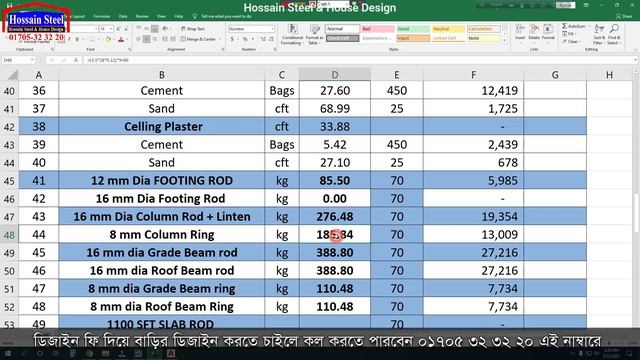Image resolution: width=640 pixels, height=360 pixels.
Task: Select cell with amount 12,419
Action: (473, 91)
